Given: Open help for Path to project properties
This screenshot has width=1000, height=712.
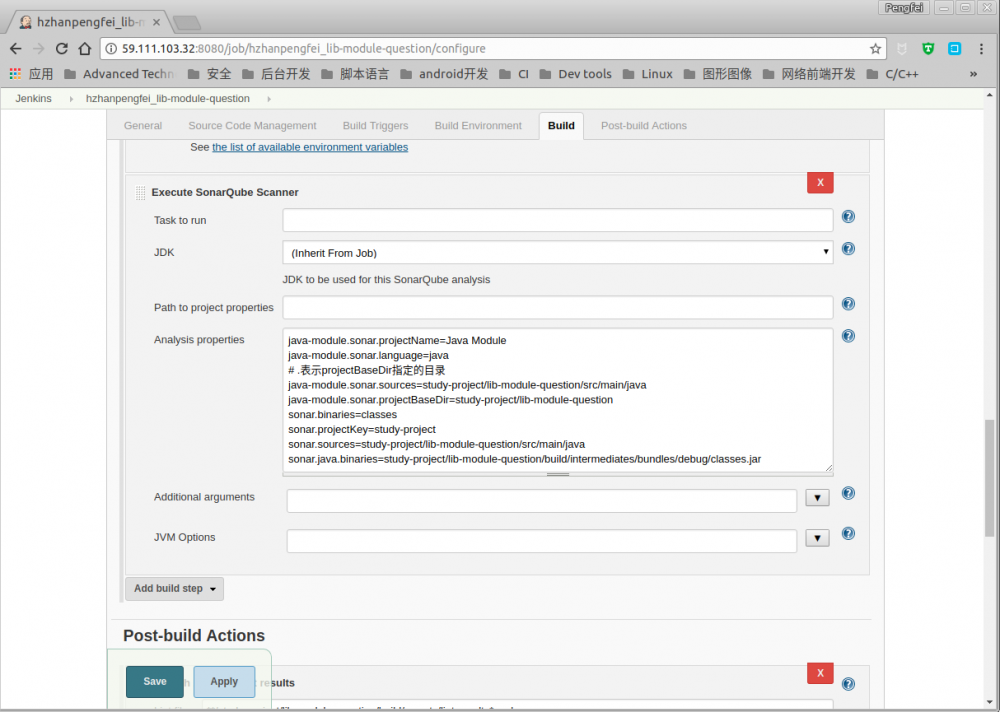Looking at the screenshot, I should [848, 304].
